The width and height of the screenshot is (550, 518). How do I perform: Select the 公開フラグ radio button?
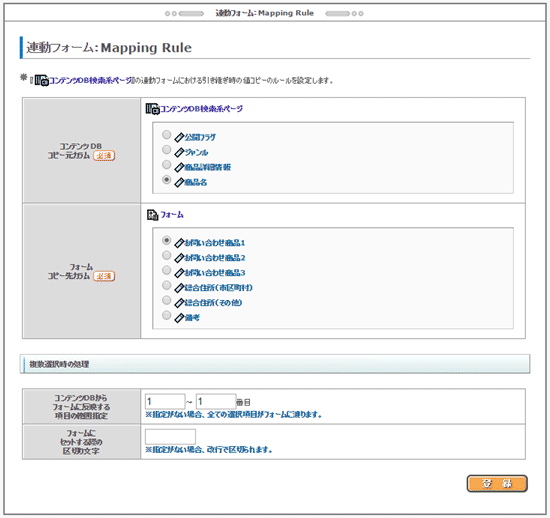coord(167,135)
